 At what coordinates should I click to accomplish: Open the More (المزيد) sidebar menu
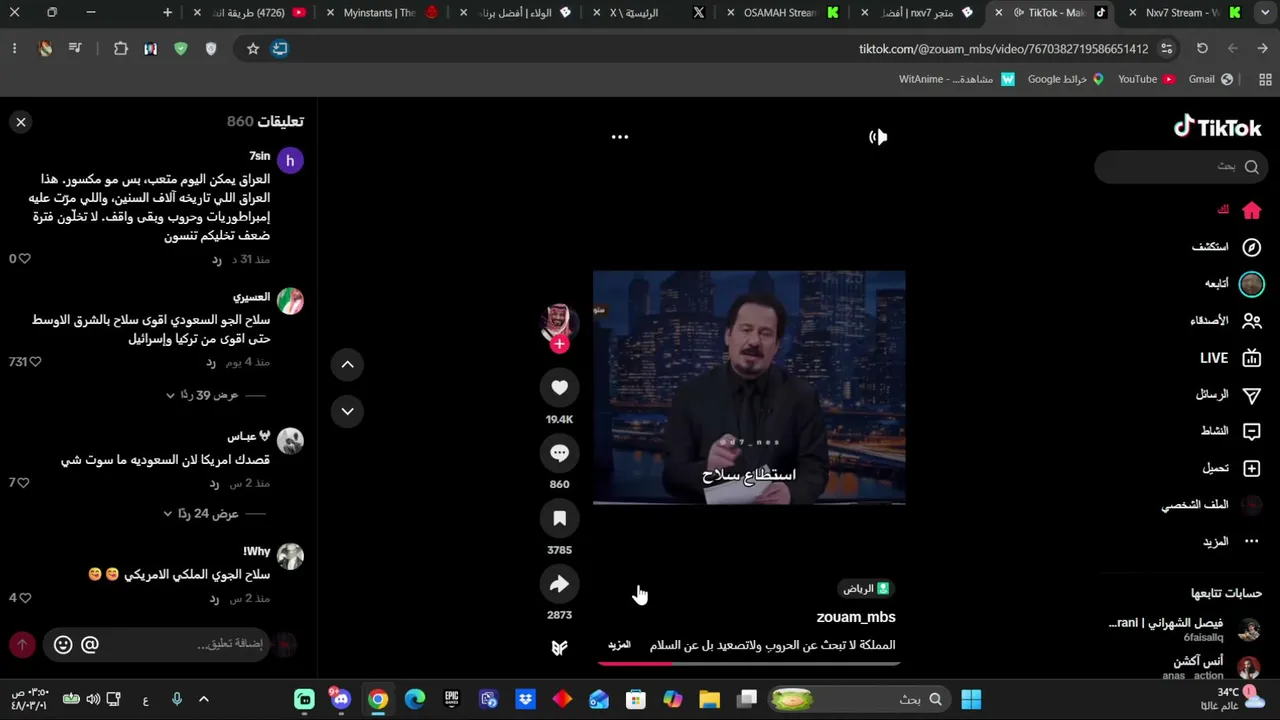coord(1230,542)
